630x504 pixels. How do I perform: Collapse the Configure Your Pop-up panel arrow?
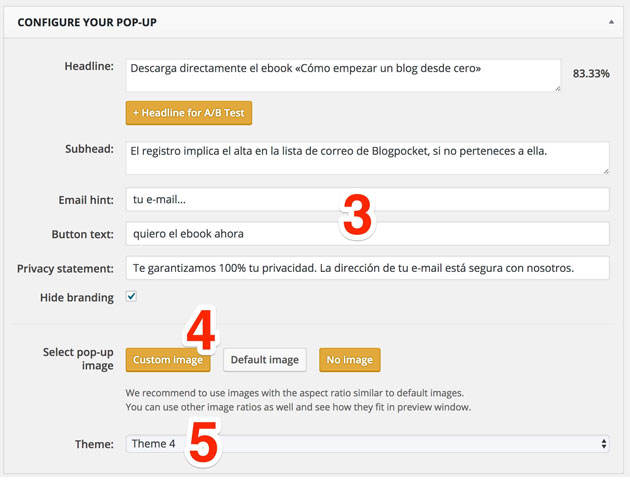coord(609,21)
